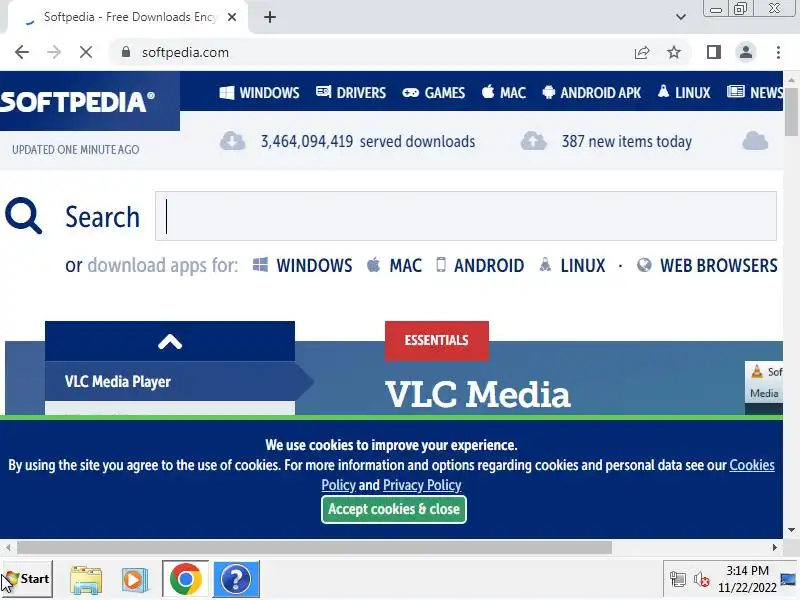Share this page icon in address bar
The height and width of the screenshot is (600, 800).
(x=642, y=52)
